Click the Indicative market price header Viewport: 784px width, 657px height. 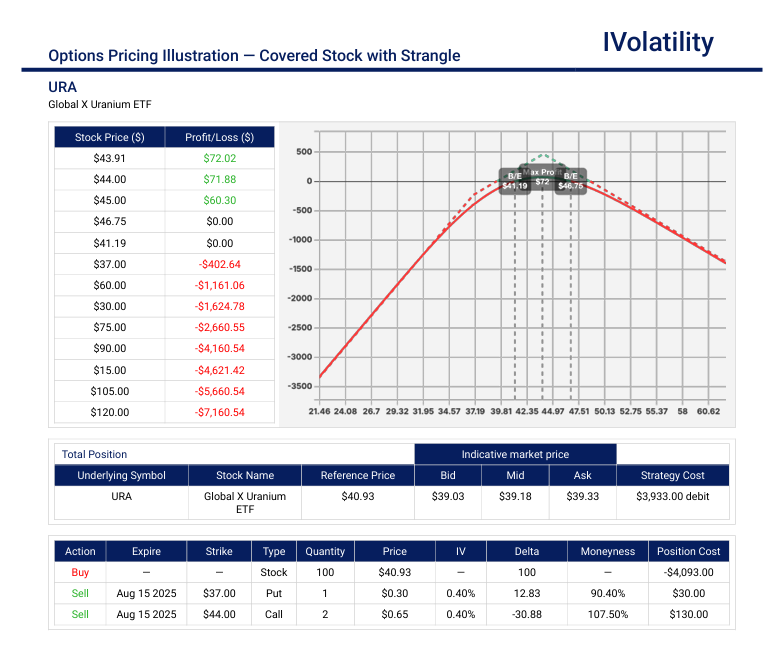(x=515, y=454)
